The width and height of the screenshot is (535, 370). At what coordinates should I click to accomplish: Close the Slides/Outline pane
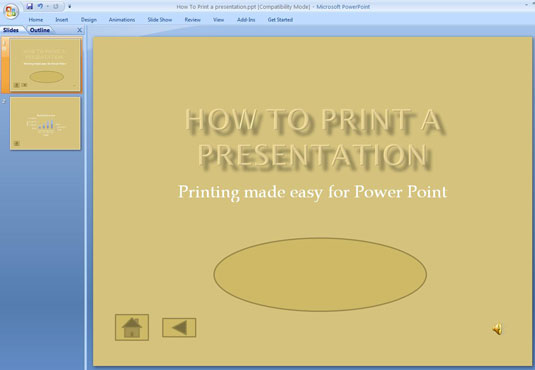pos(79,30)
